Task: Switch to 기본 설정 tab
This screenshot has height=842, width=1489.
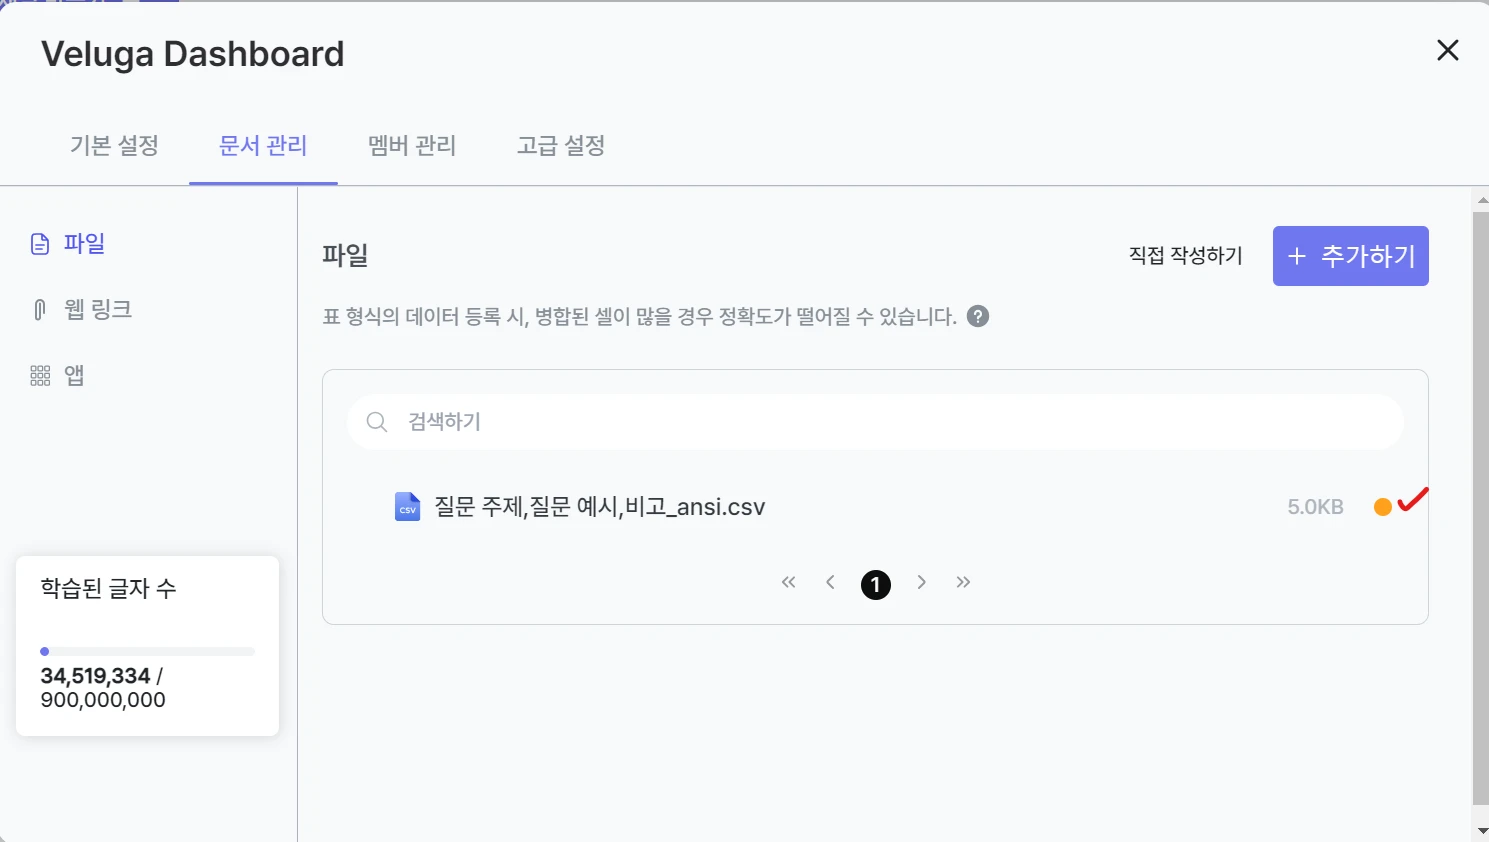Action: point(114,146)
